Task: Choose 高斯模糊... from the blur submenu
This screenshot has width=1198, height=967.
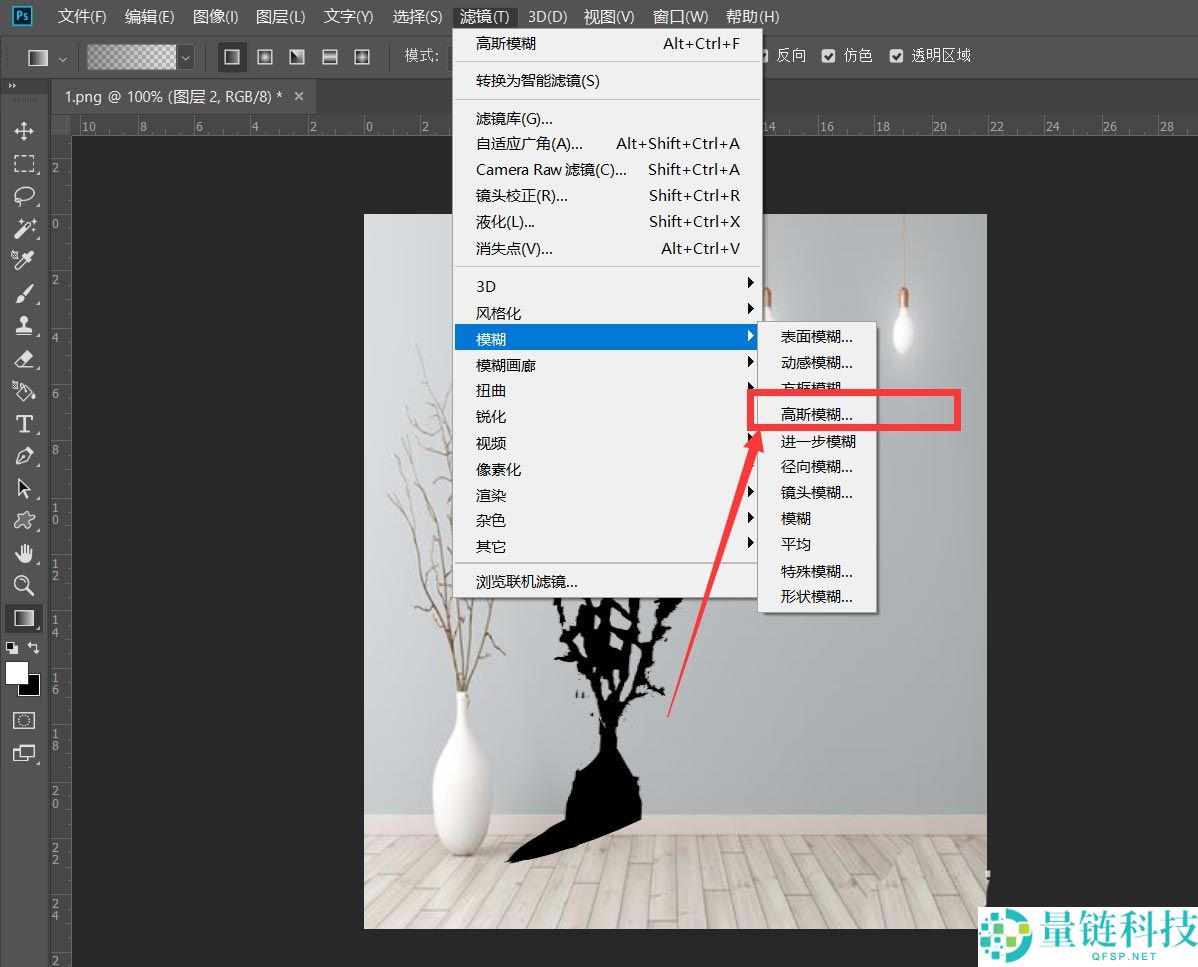Action: click(817, 414)
